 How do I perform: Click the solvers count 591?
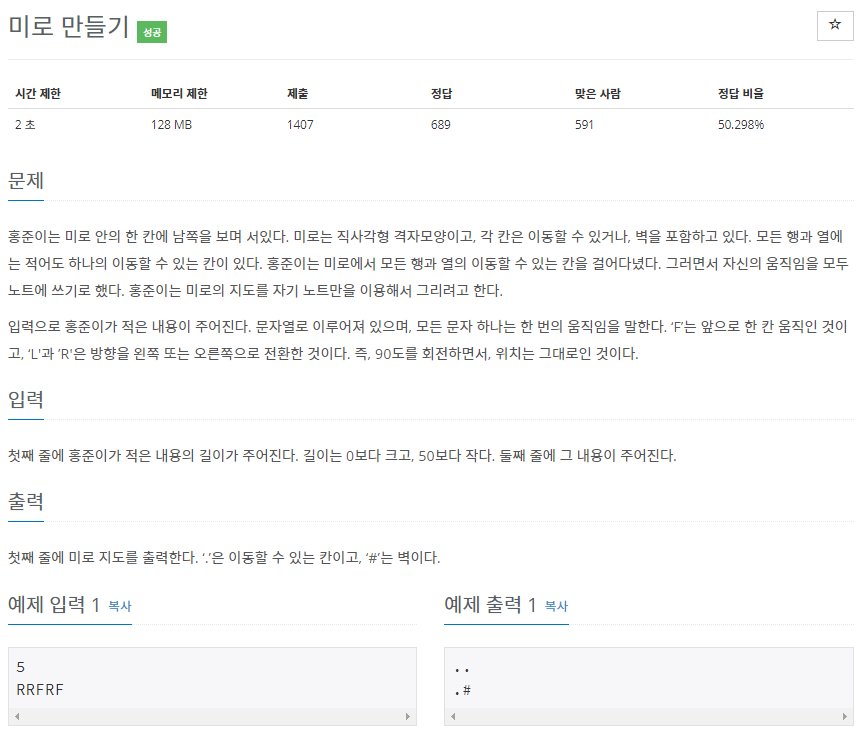(x=585, y=125)
